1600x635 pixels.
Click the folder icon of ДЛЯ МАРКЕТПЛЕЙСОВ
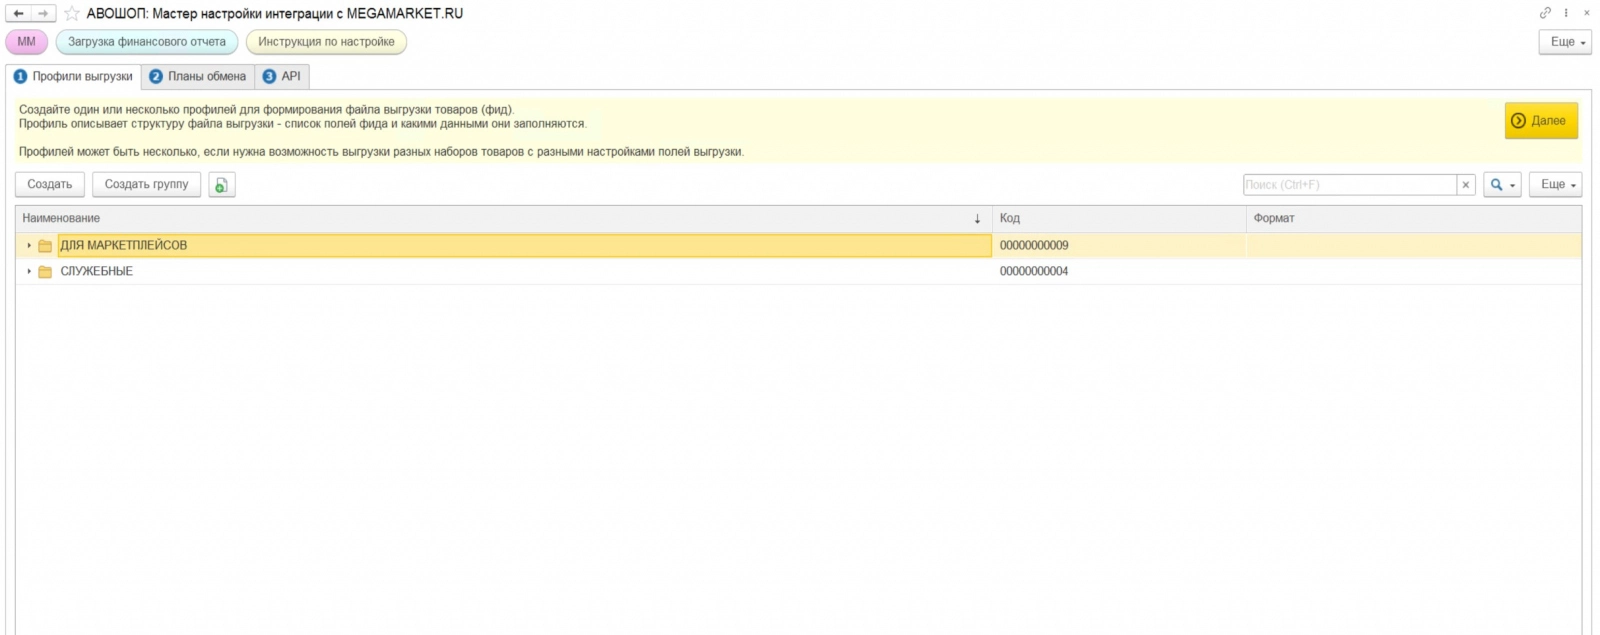45,246
